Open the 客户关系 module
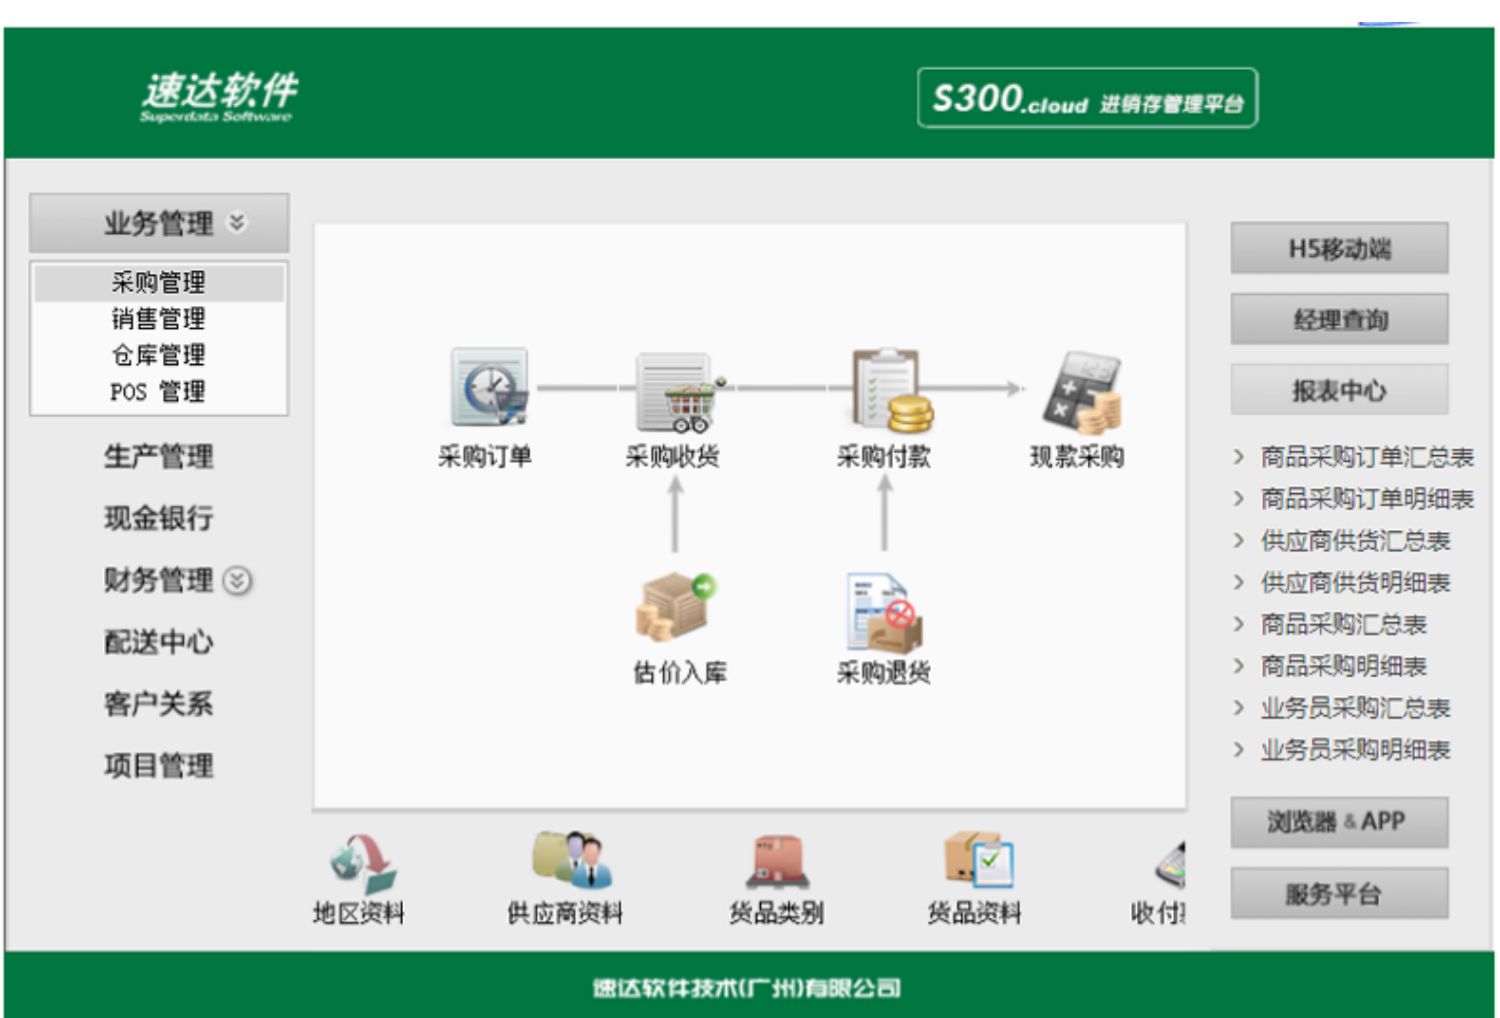 point(159,704)
